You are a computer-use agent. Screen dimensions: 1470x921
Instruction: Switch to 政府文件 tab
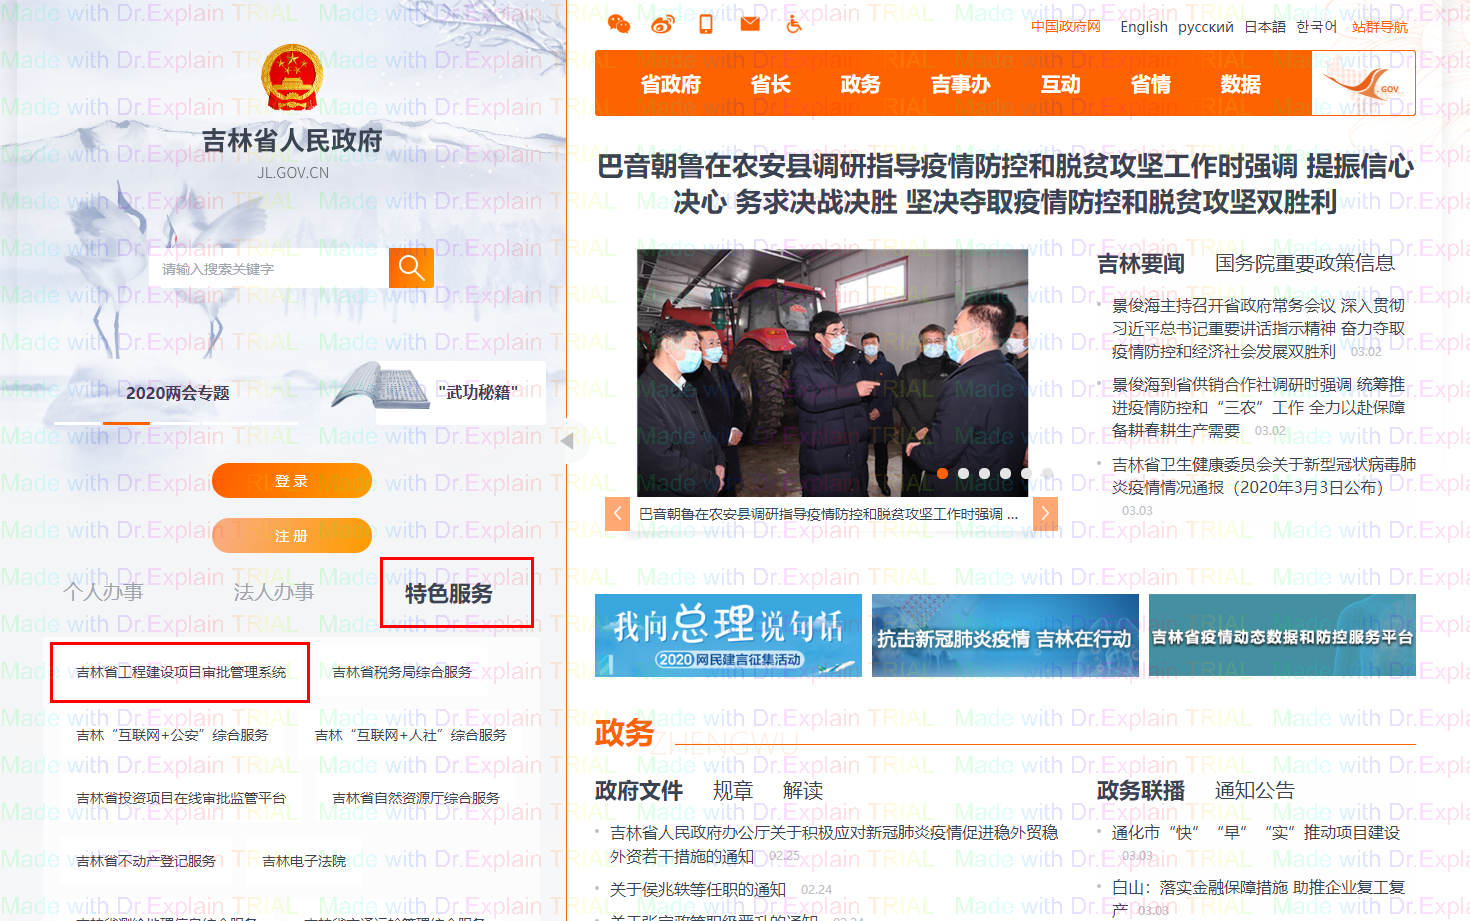639,790
